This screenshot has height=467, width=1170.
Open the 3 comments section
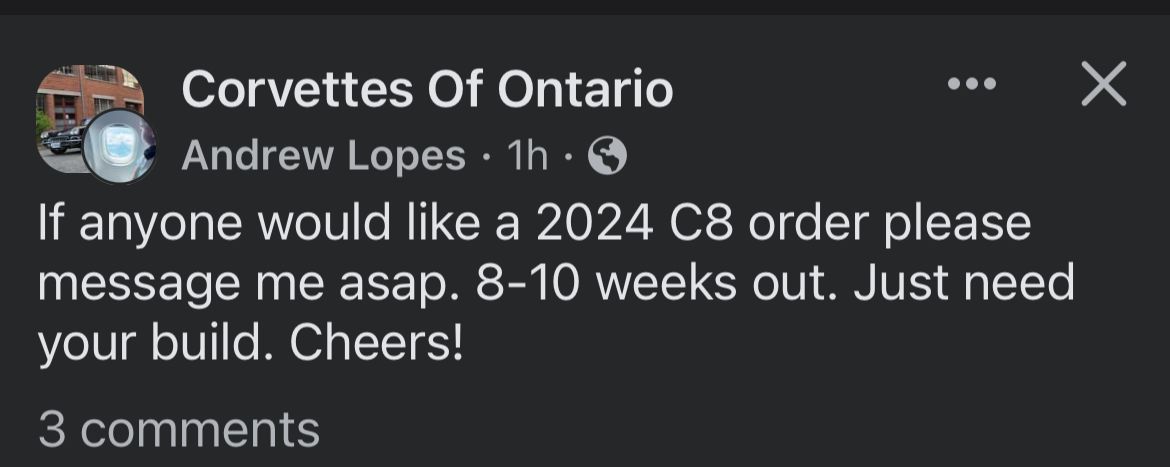[x=179, y=428]
